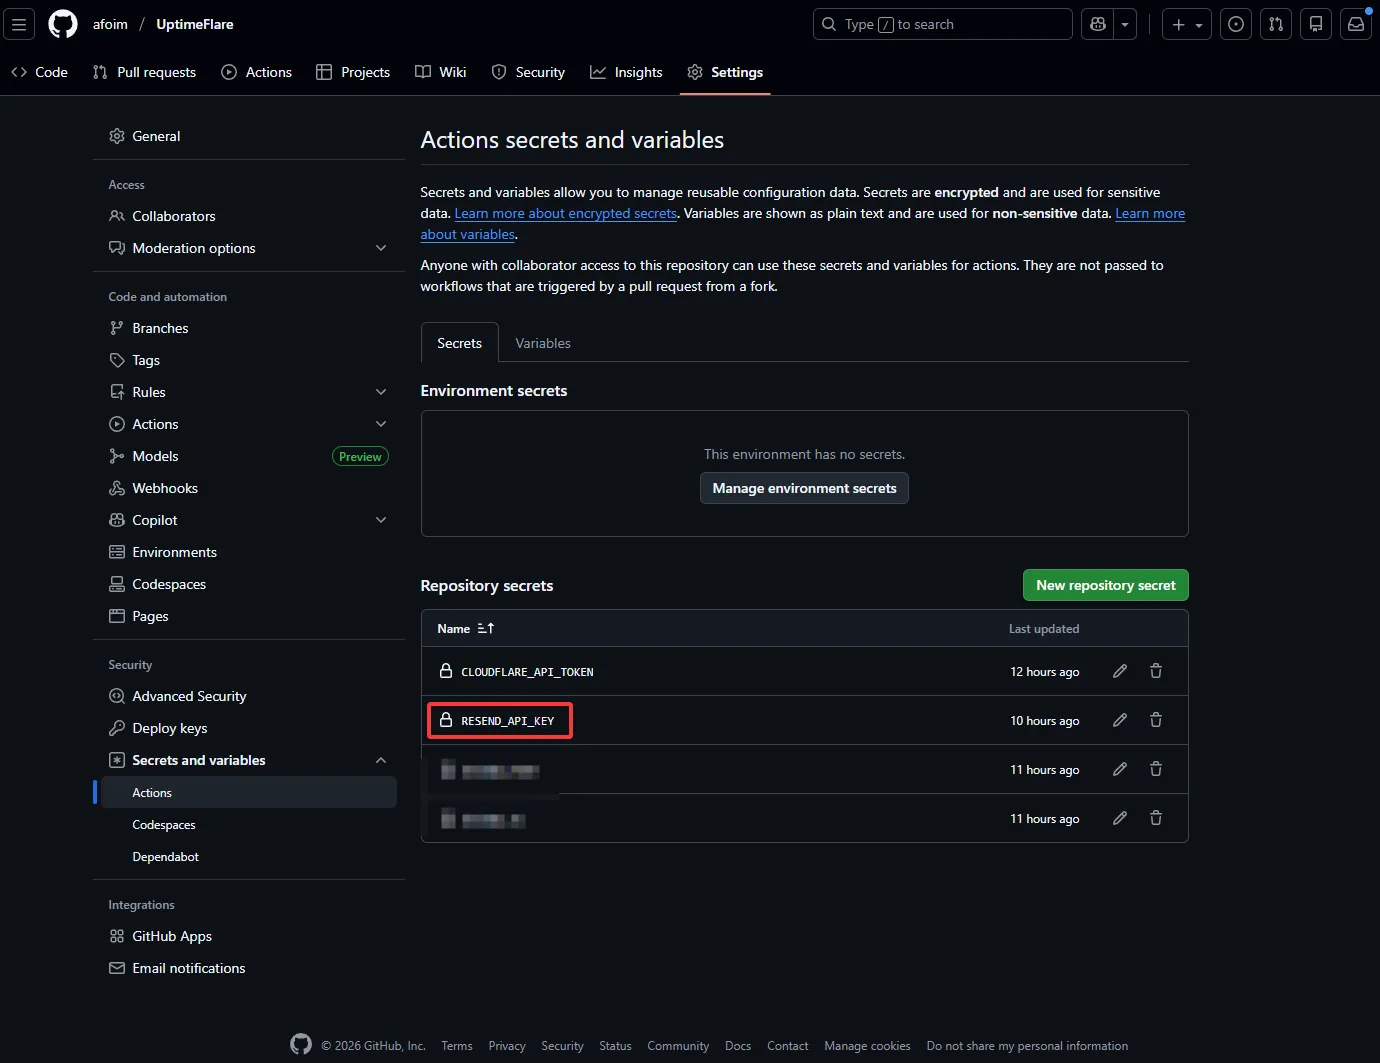Open the create new plus dropdown

pyautogui.click(x=1187, y=24)
